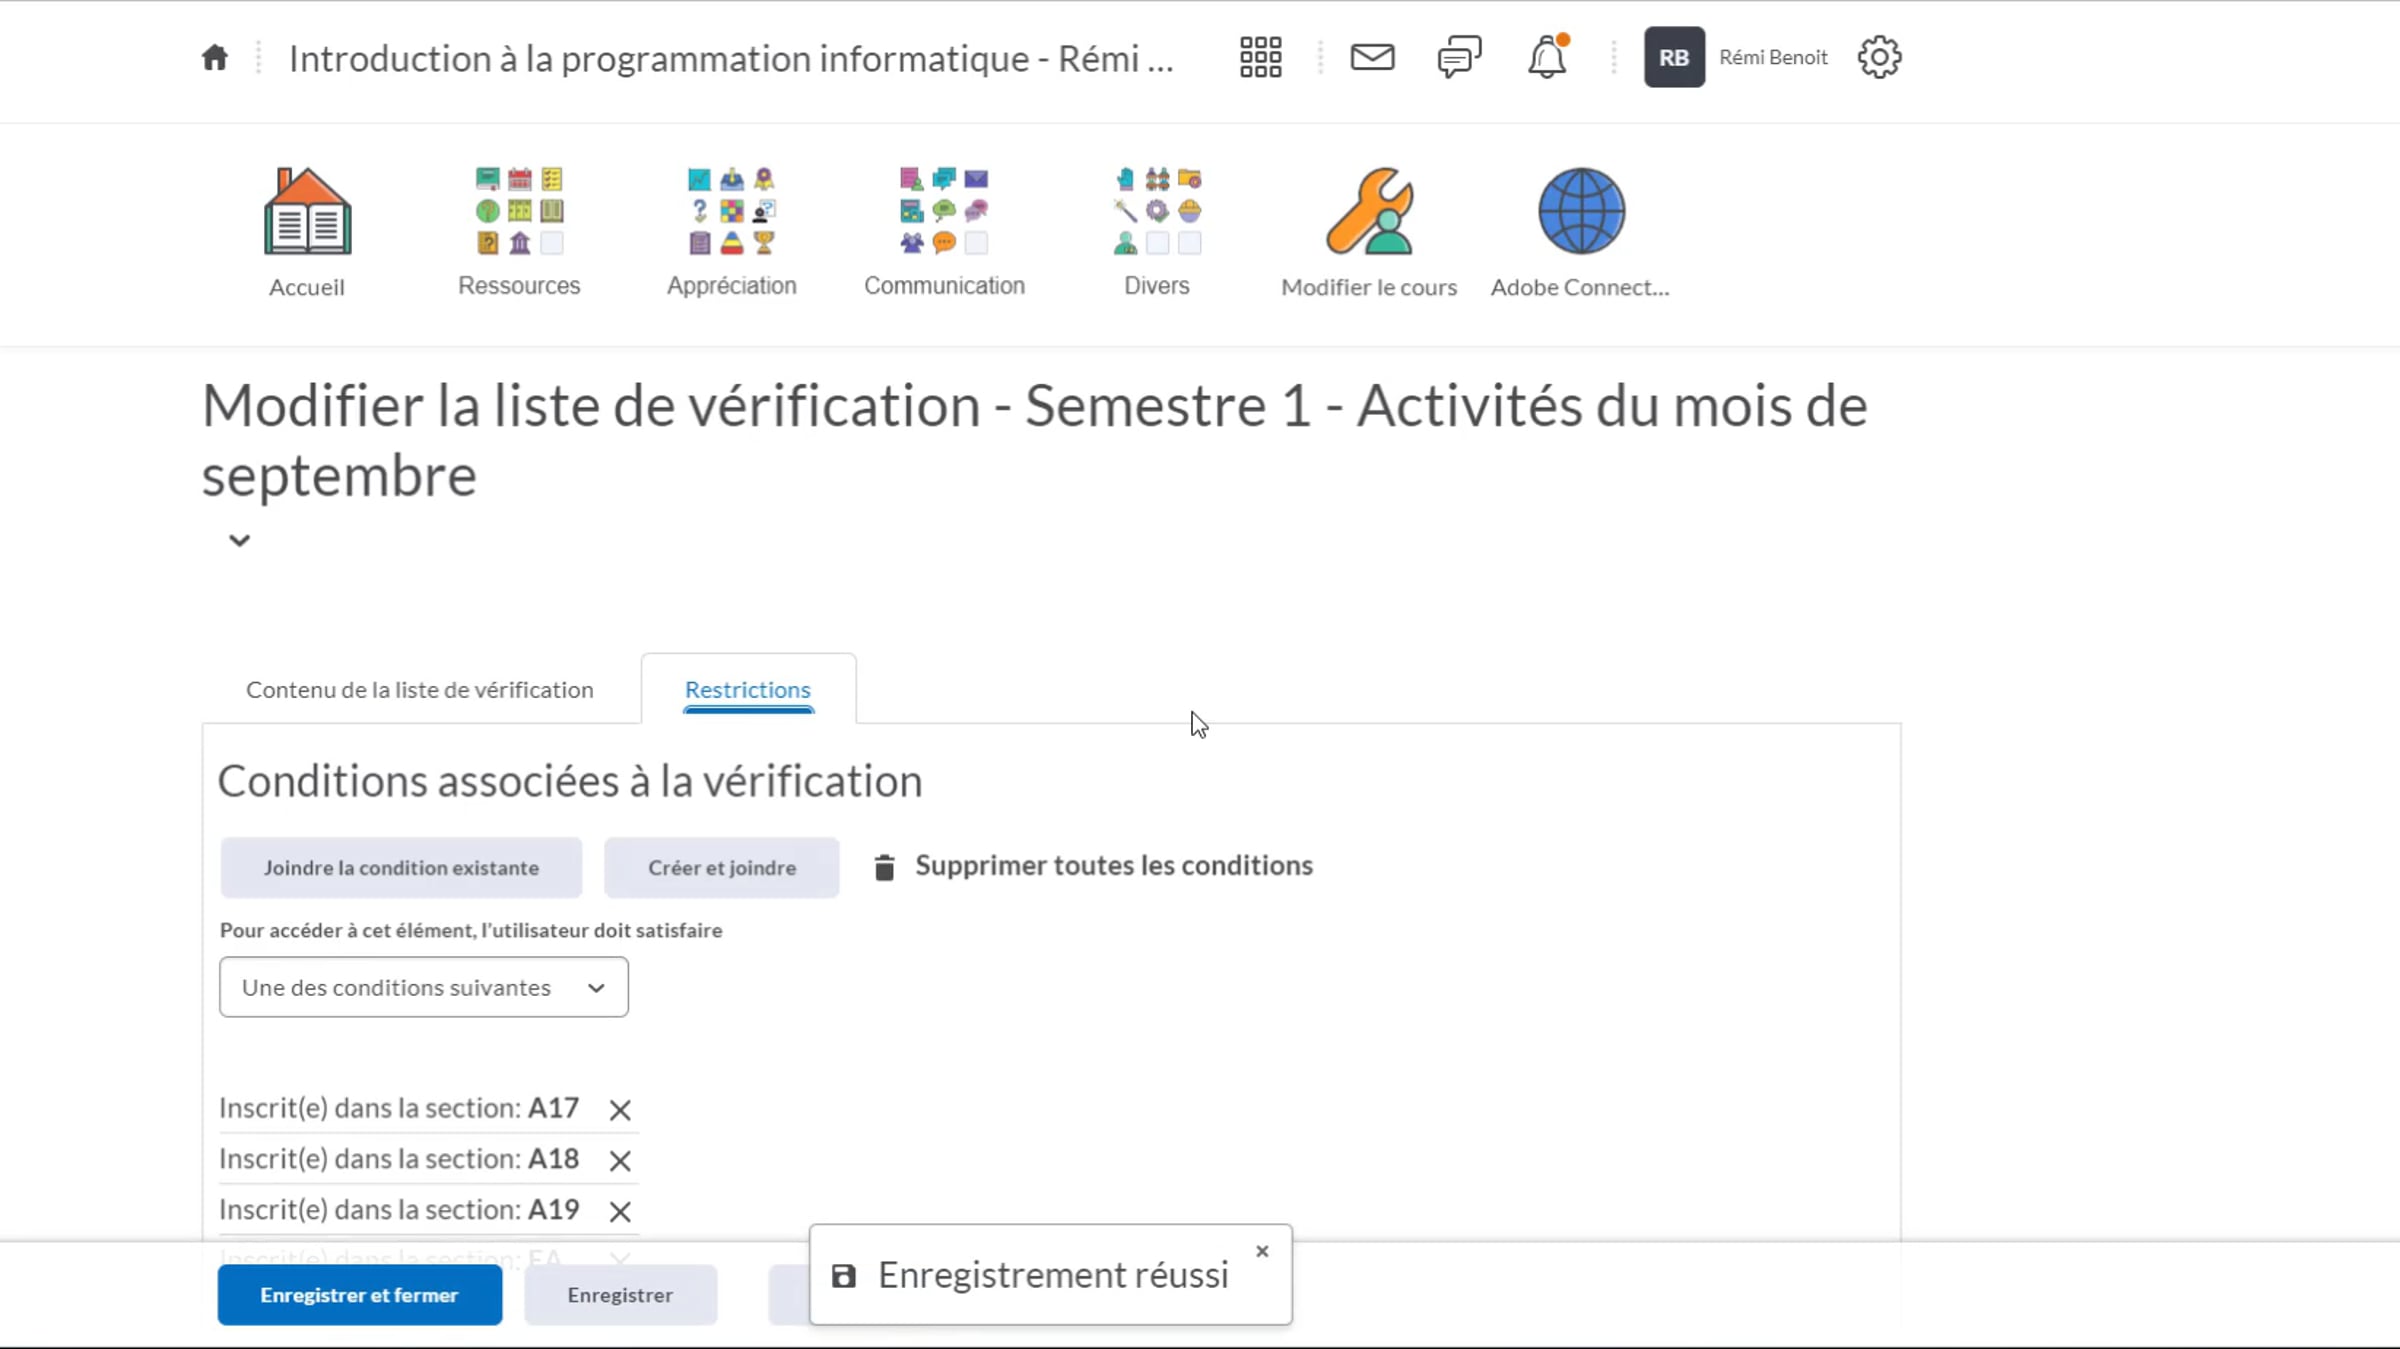Expand the chevron under the page title
This screenshot has width=2400, height=1349.
(239, 541)
